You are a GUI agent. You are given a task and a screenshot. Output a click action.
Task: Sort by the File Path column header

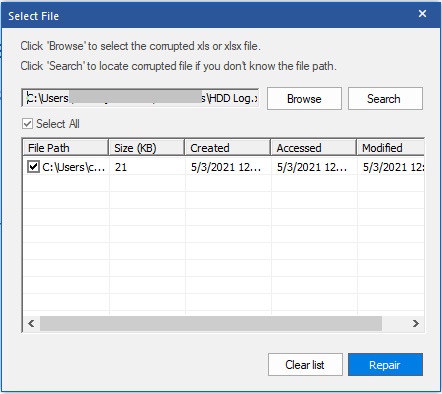pyautogui.click(x=66, y=148)
